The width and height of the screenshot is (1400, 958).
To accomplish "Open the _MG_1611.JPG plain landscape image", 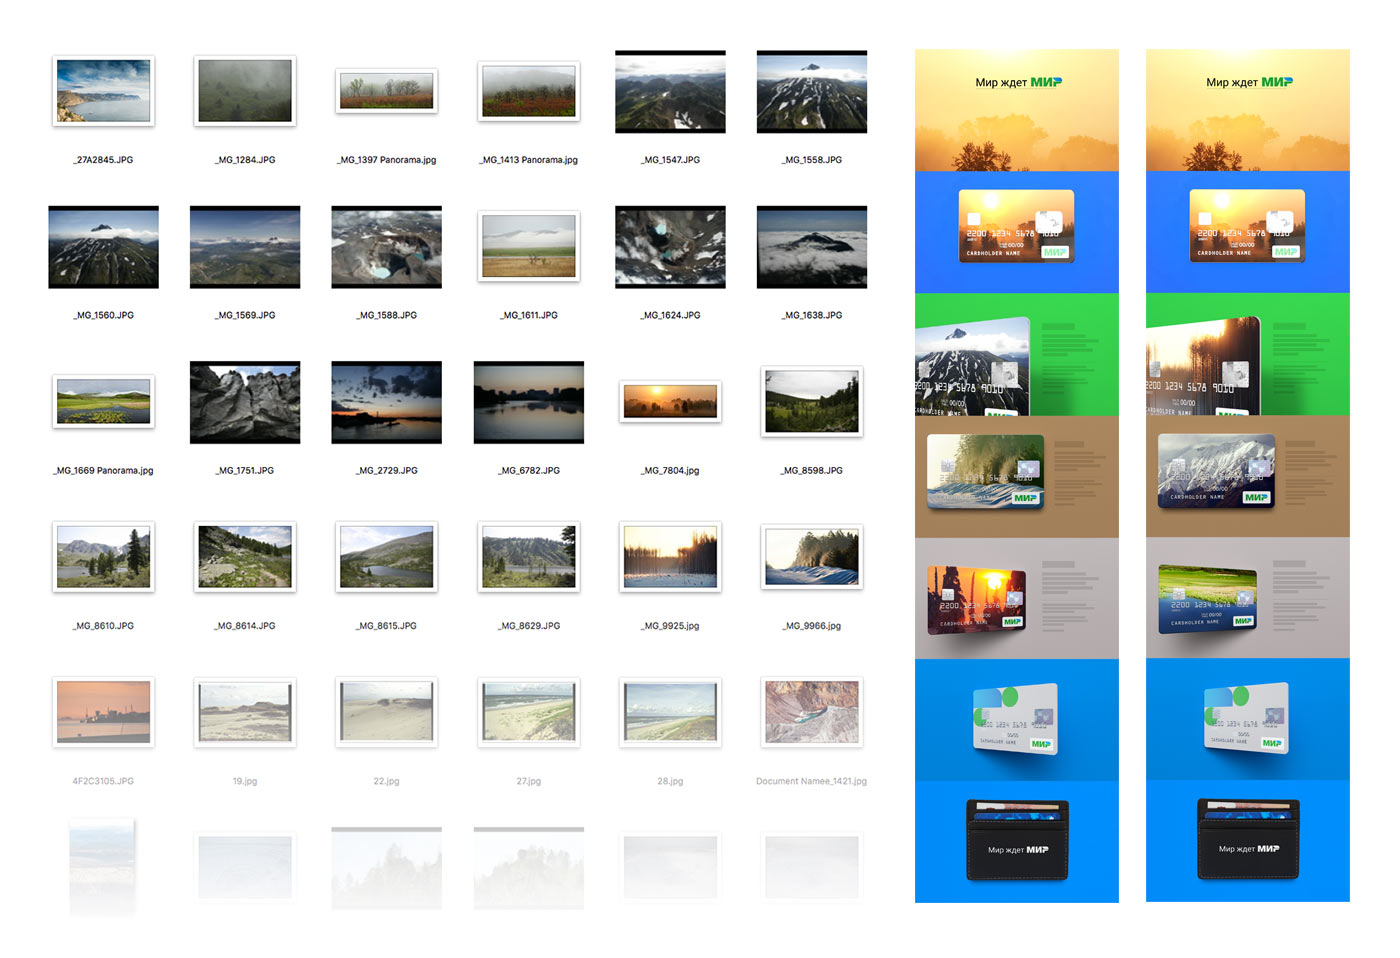I will 529,247.
